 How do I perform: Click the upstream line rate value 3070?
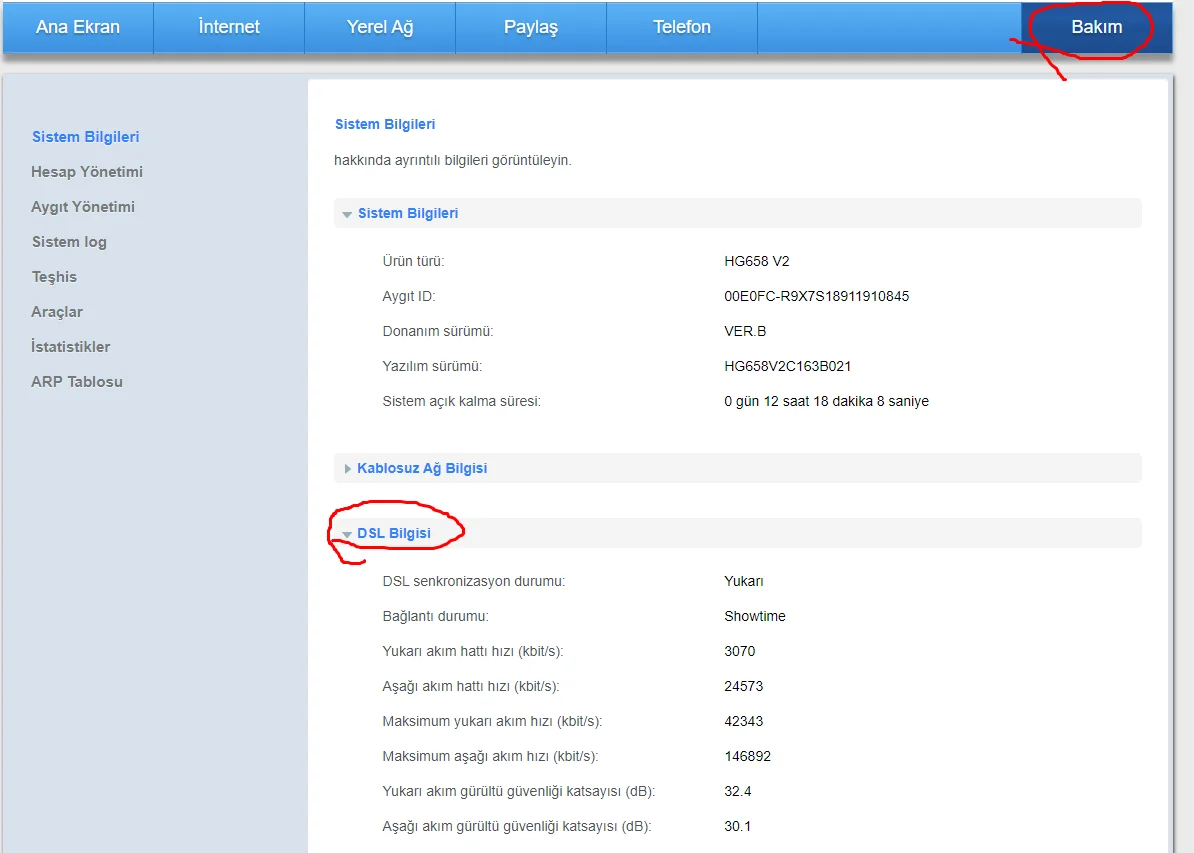739,651
